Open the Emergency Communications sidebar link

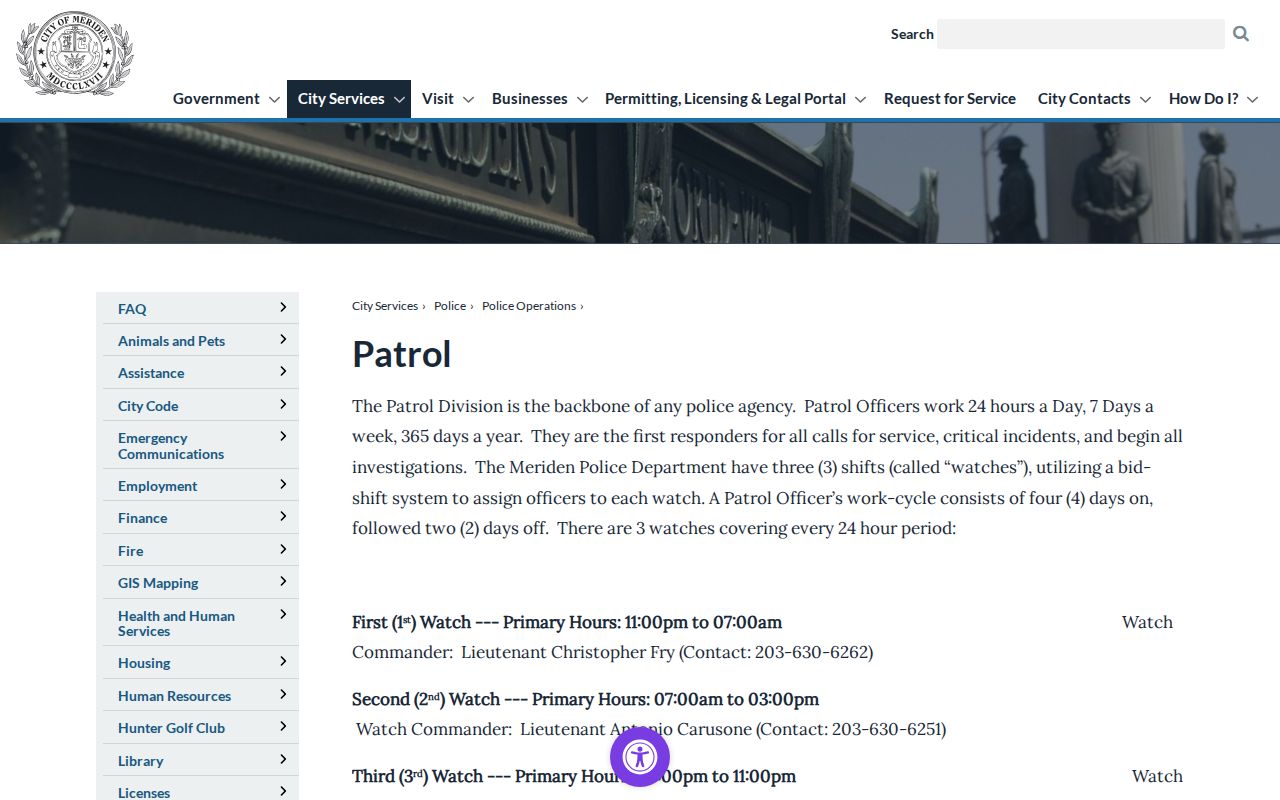pos(171,446)
